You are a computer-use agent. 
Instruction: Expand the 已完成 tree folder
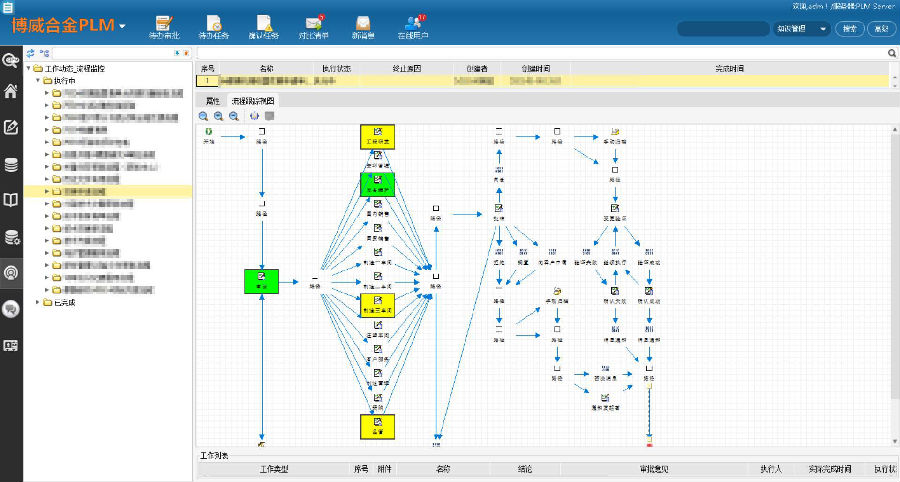click(x=38, y=302)
